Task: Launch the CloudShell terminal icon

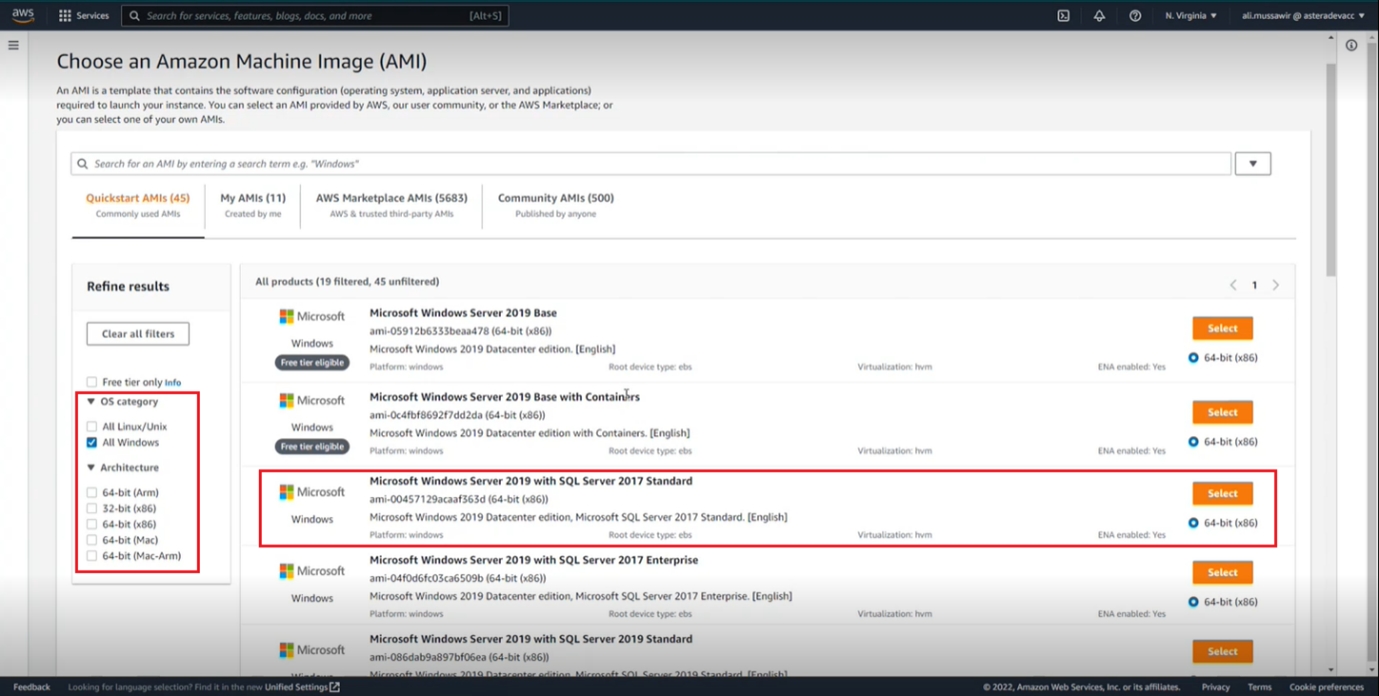Action: click(1063, 16)
